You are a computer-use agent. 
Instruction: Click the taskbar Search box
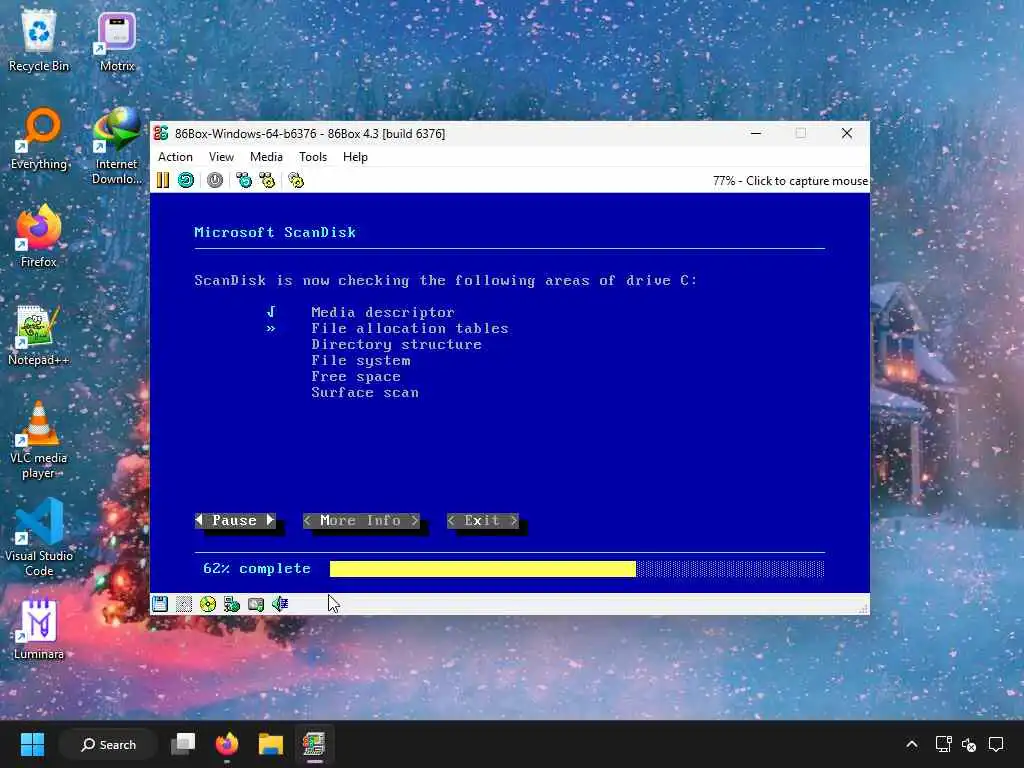pyautogui.click(x=108, y=744)
